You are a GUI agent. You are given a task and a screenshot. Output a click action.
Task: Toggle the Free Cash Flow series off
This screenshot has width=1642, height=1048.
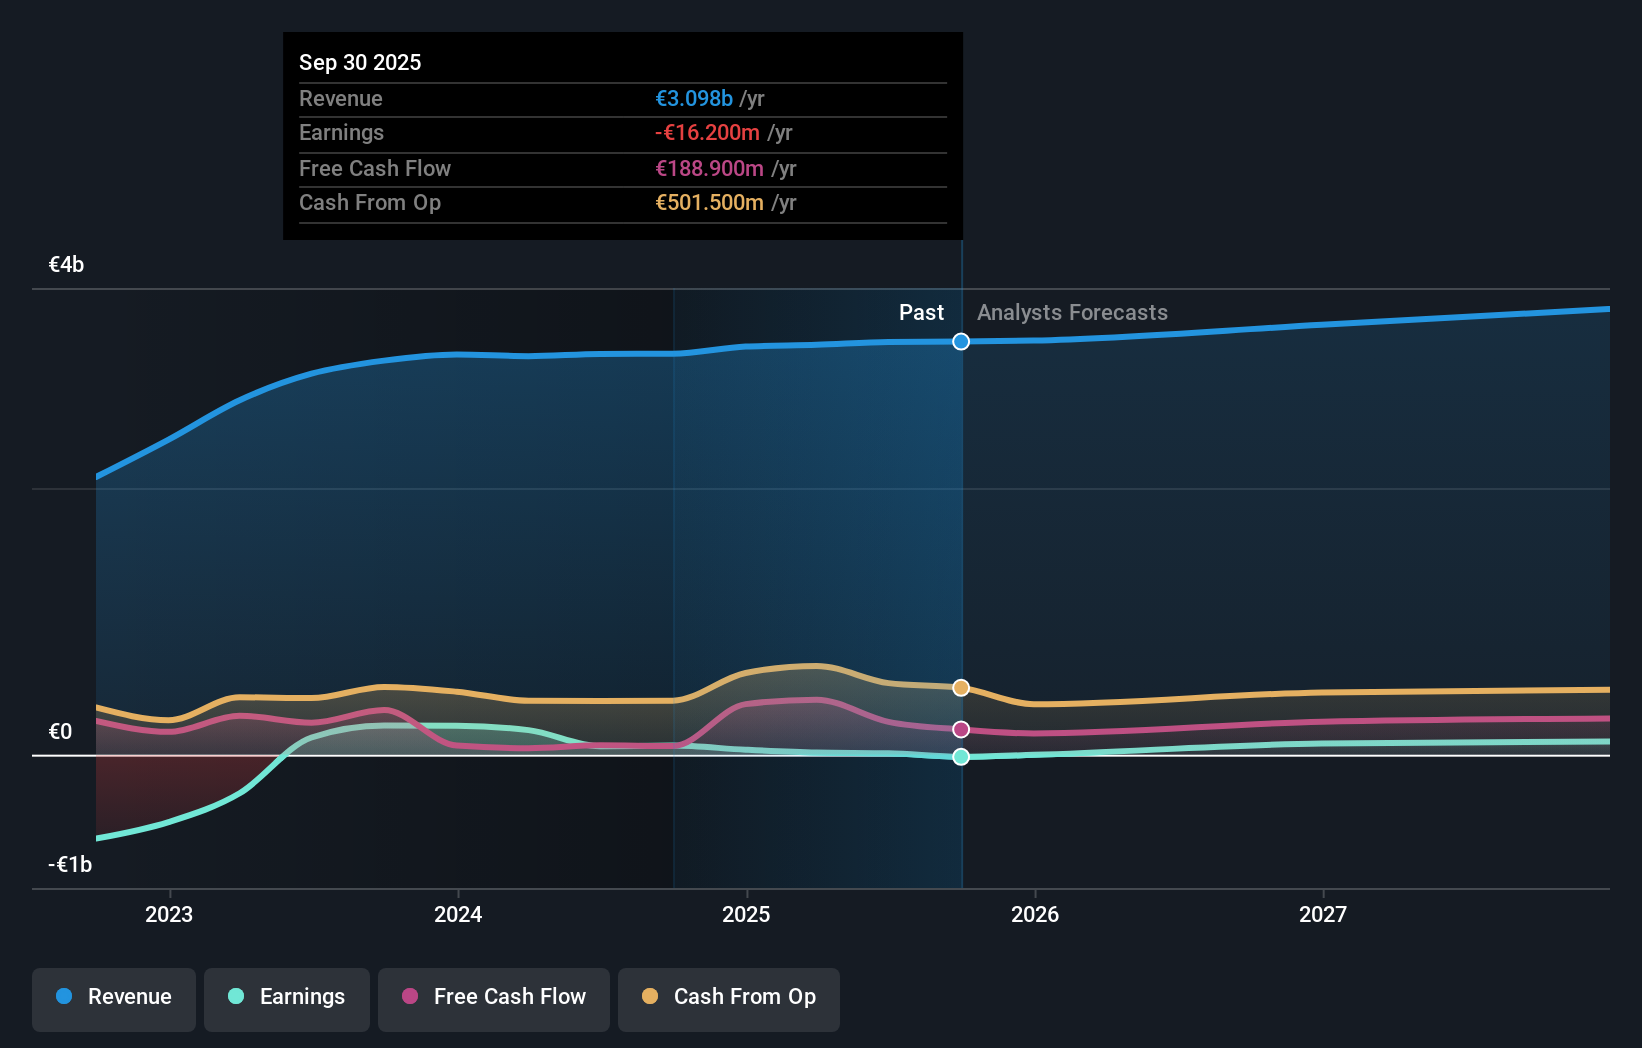(x=493, y=997)
